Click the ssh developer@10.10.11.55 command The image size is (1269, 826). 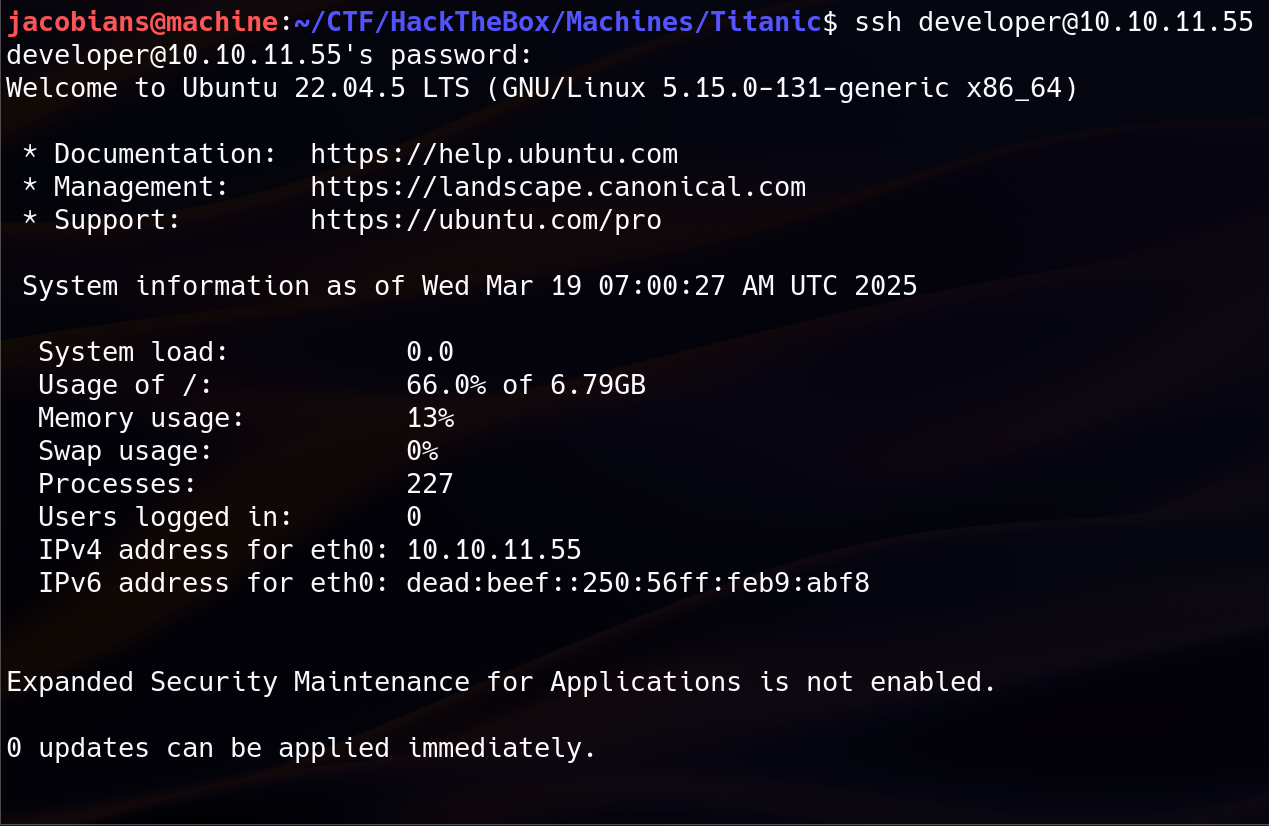(x=1054, y=22)
